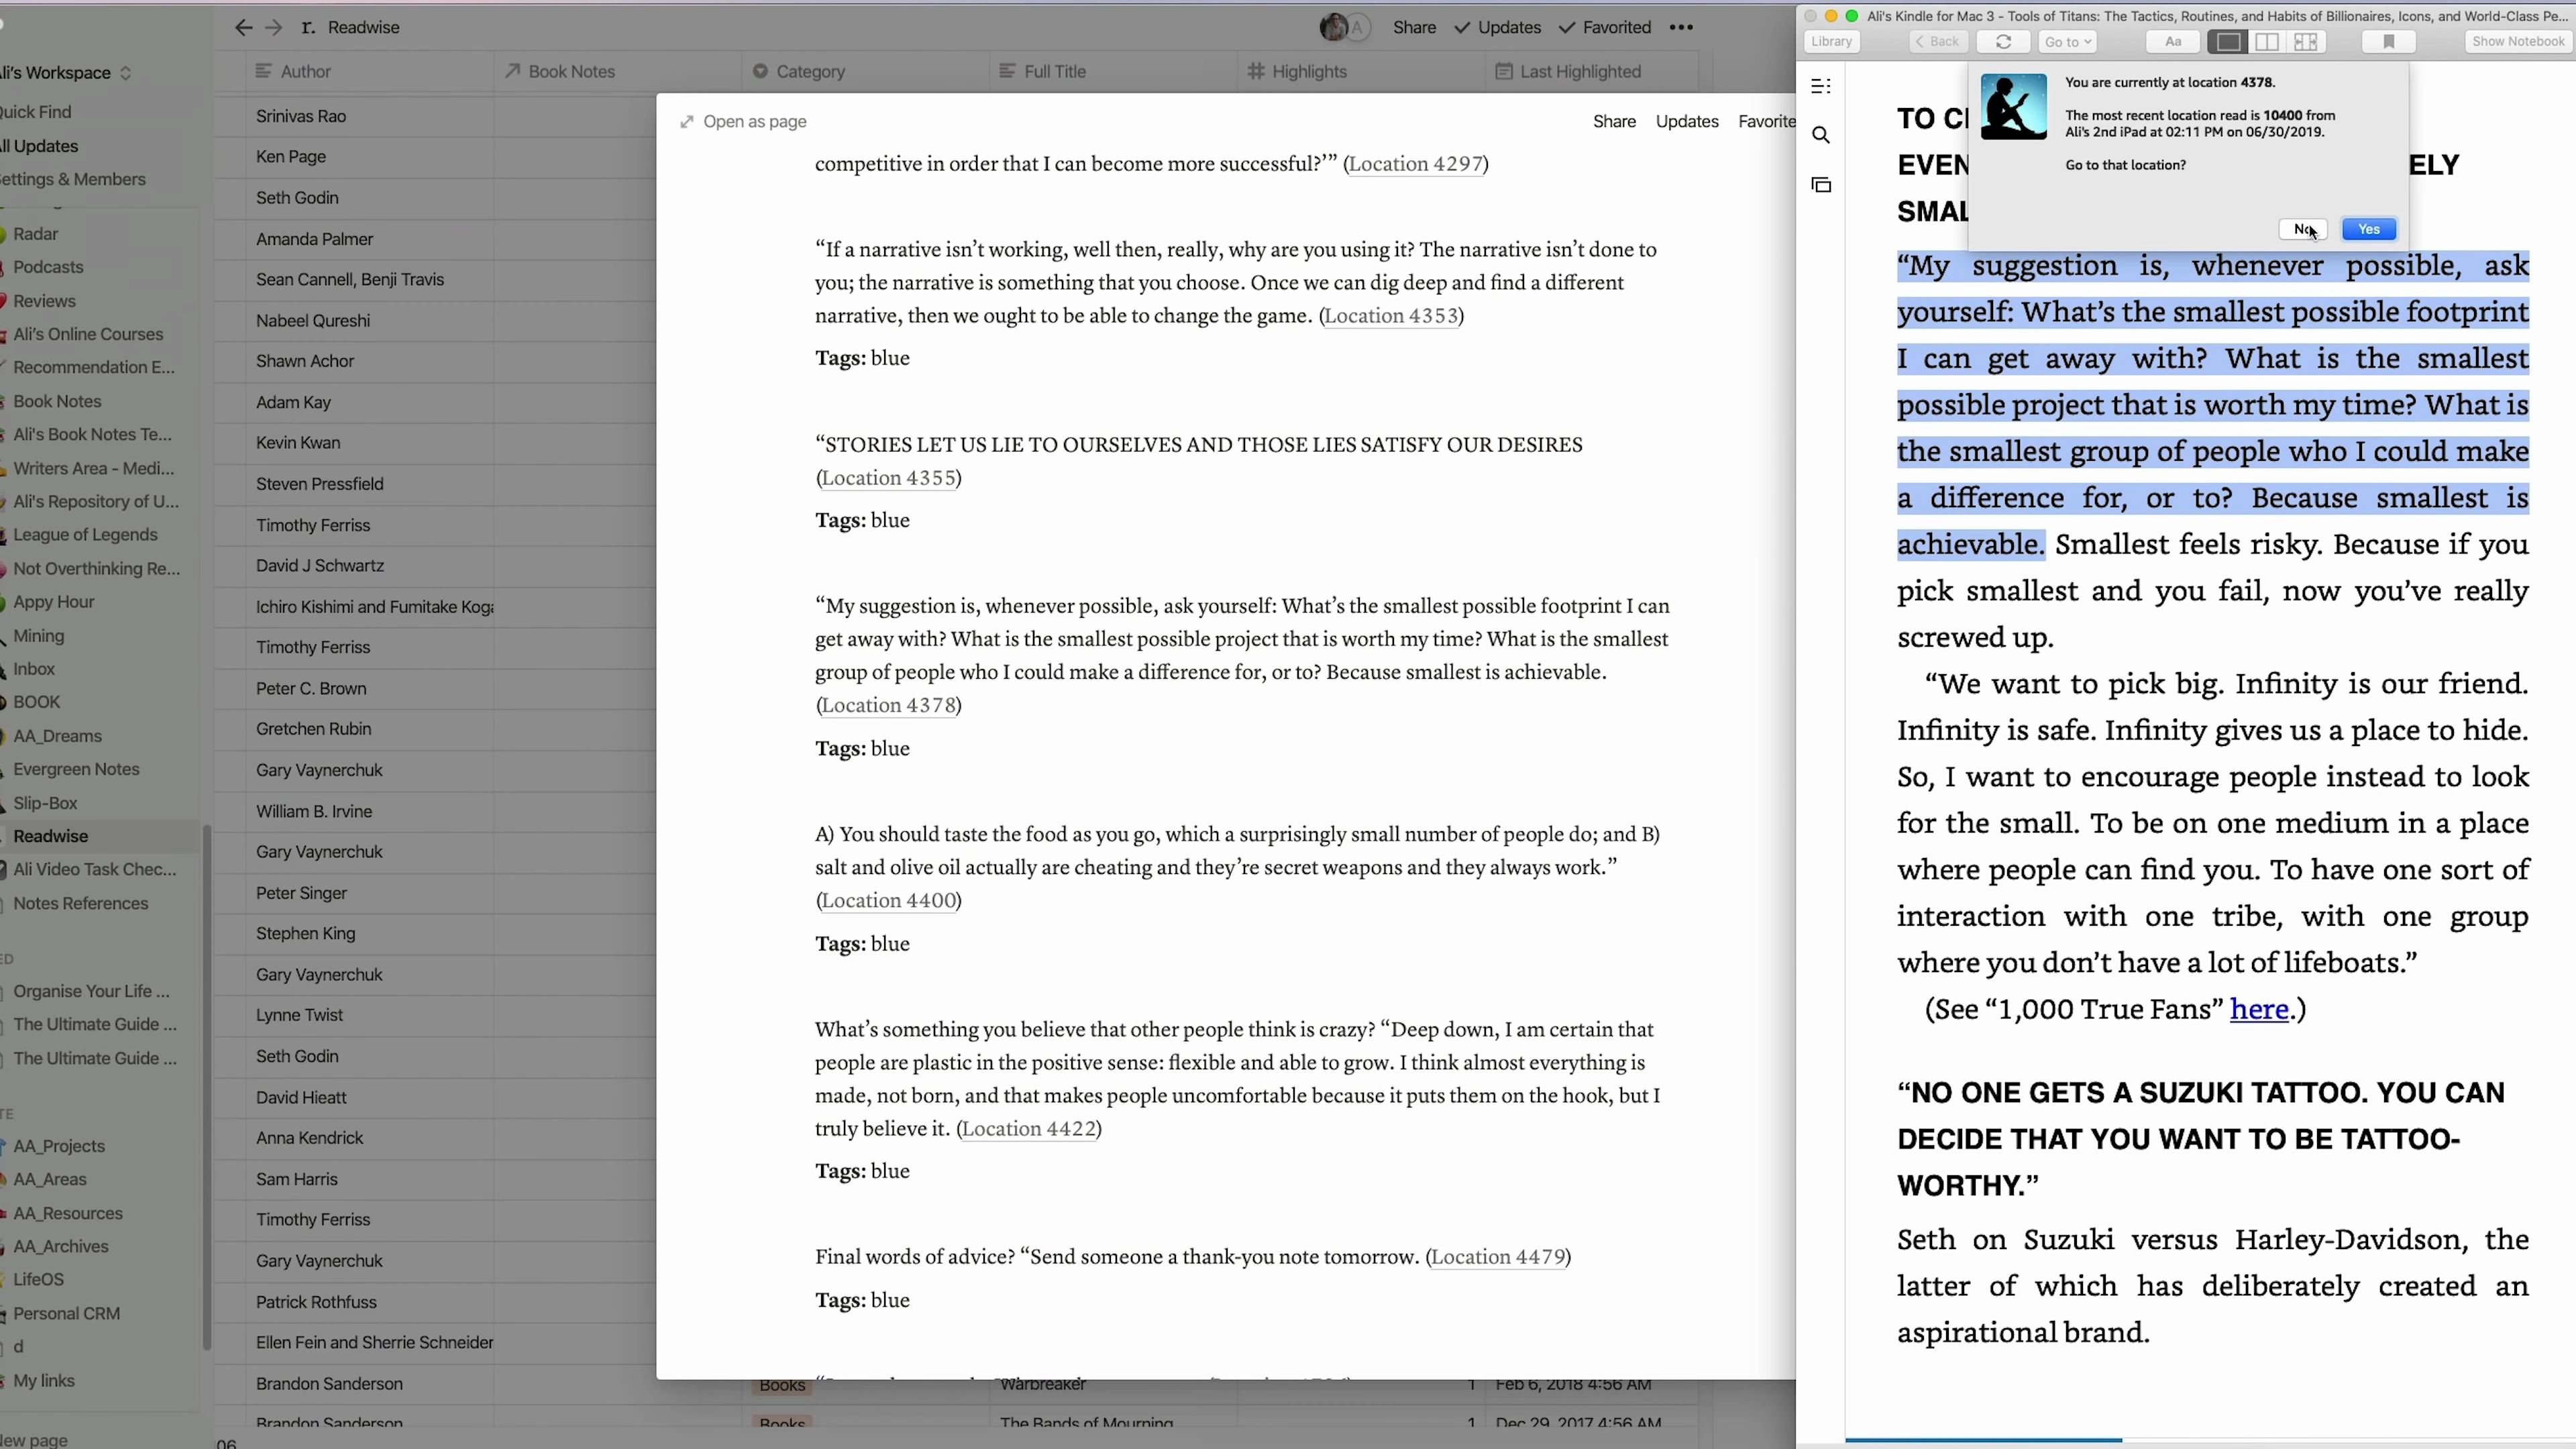Image resolution: width=2576 pixels, height=1449 pixels.
Task: Open Location 4479 link
Action: [x=1497, y=1257]
